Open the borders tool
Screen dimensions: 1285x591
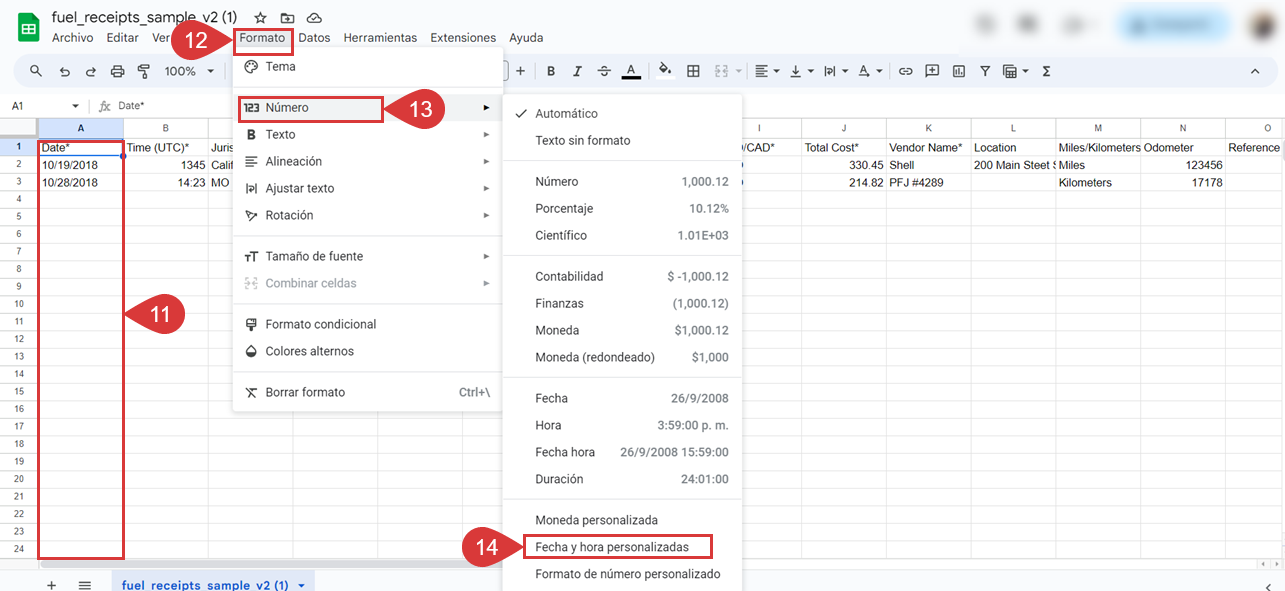(693, 71)
